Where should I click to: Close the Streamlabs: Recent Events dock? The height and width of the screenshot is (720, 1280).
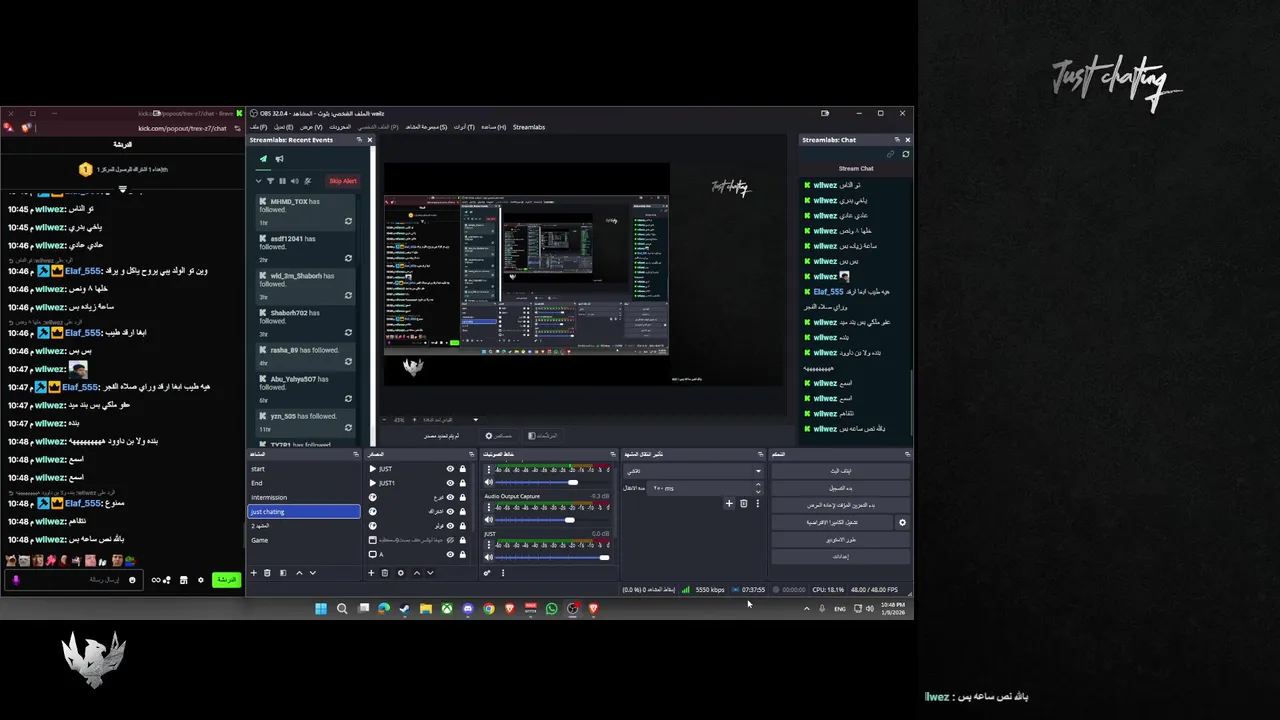[x=369, y=140]
